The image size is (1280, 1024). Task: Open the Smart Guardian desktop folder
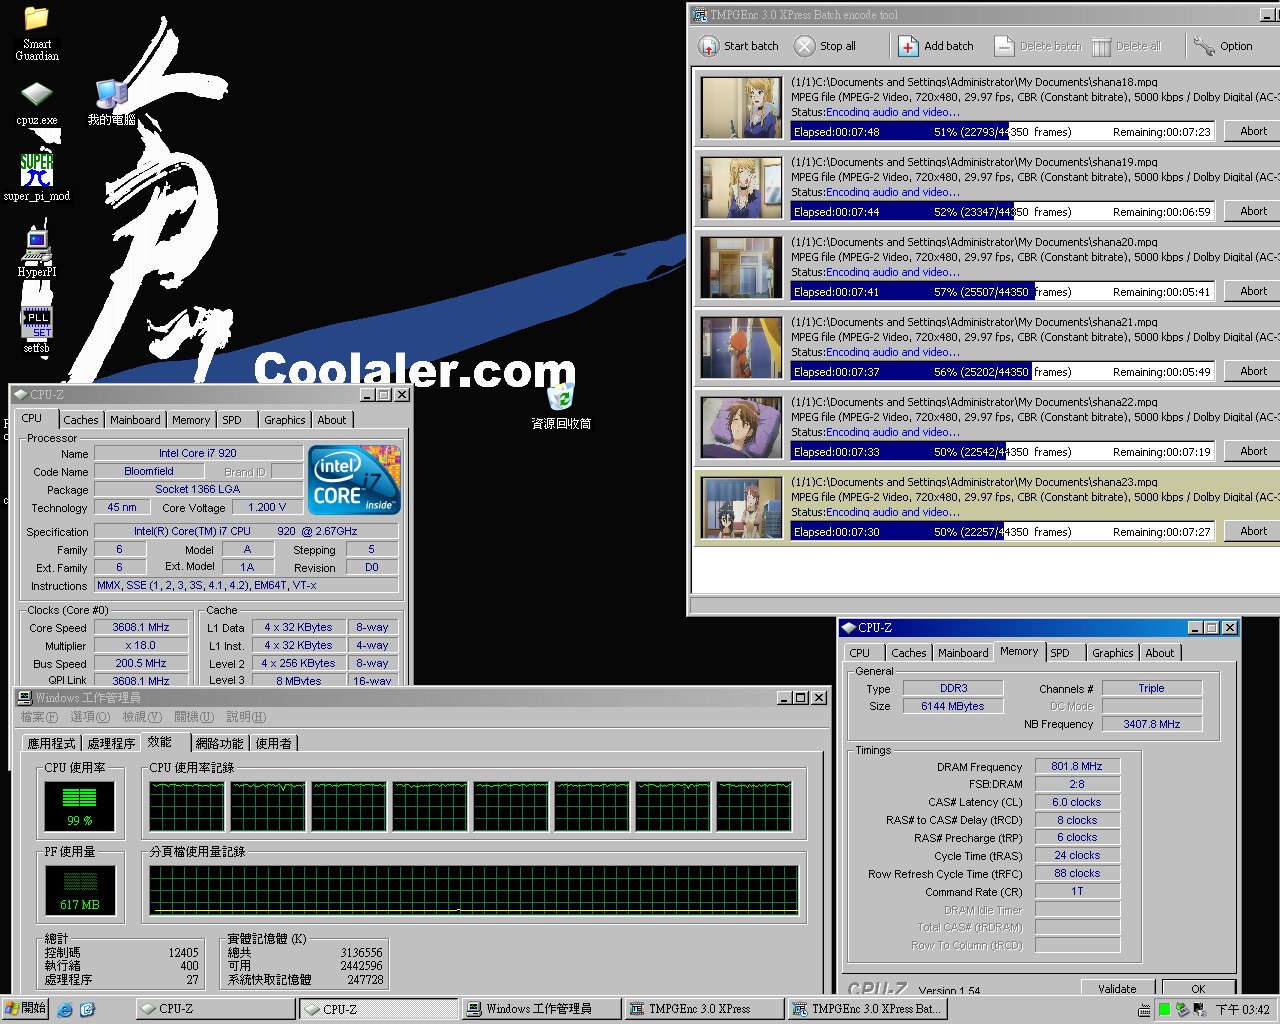(37, 33)
